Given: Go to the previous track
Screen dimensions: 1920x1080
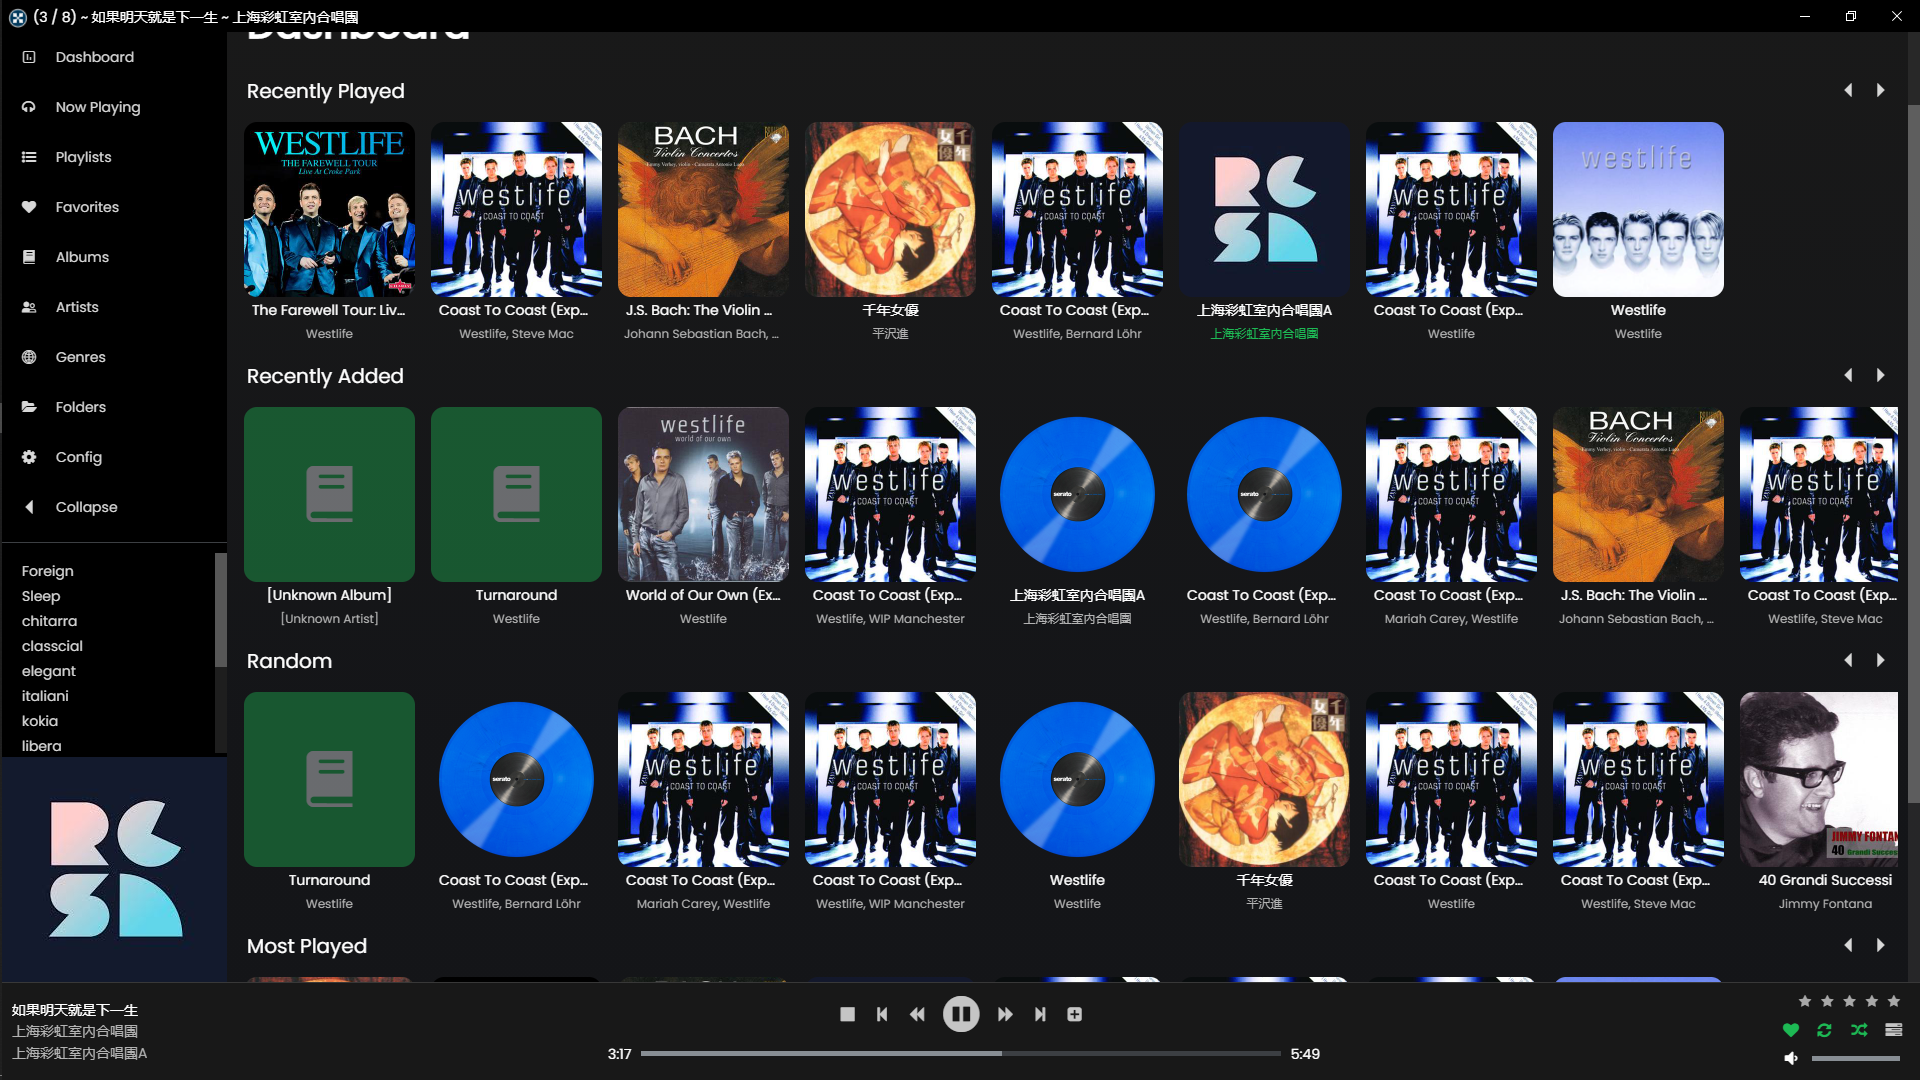Looking at the screenshot, I should [882, 1014].
